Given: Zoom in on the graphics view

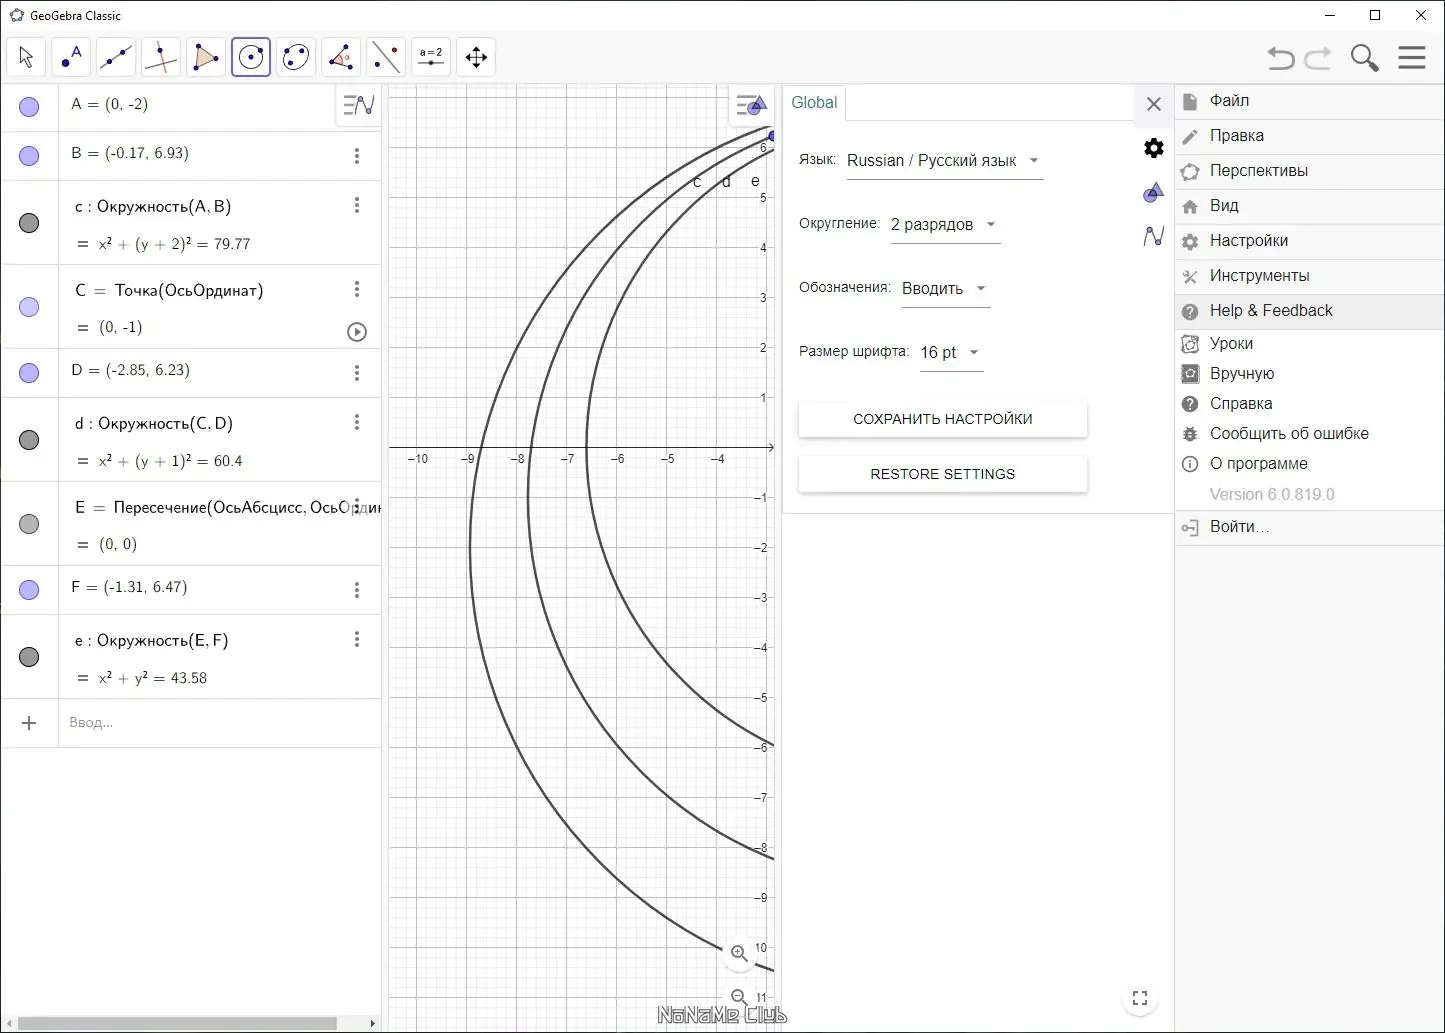Looking at the screenshot, I should tap(739, 953).
